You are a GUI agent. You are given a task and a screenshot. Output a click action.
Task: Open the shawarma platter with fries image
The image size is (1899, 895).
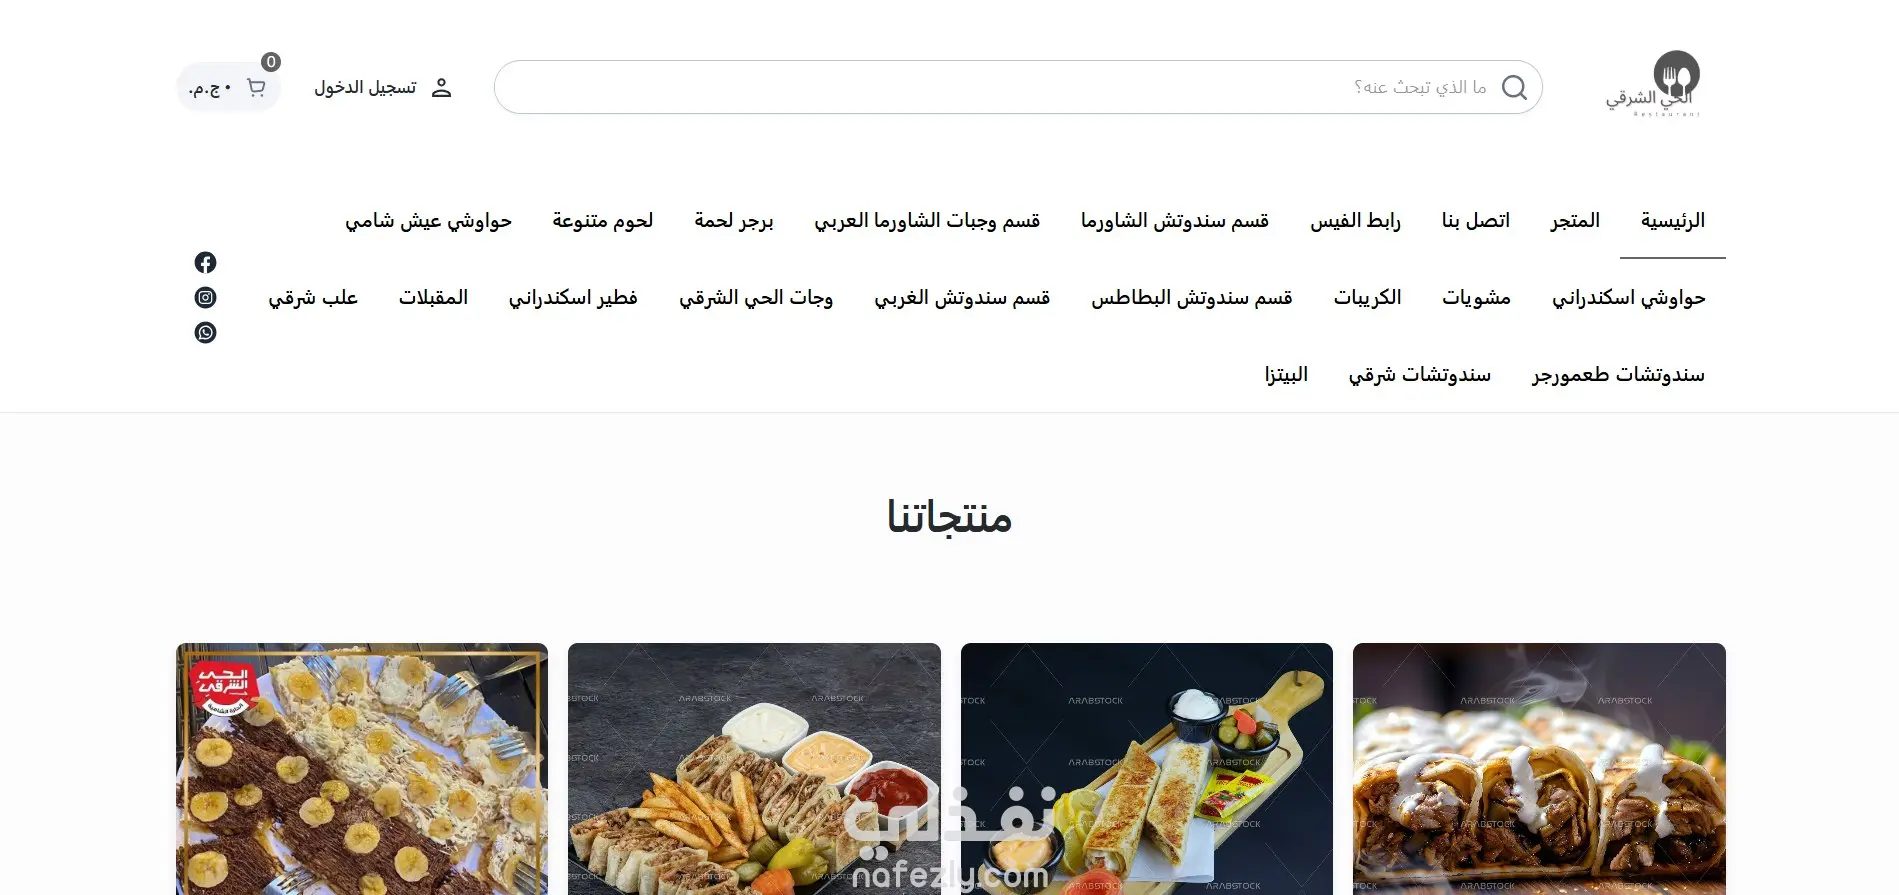click(754, 769)
